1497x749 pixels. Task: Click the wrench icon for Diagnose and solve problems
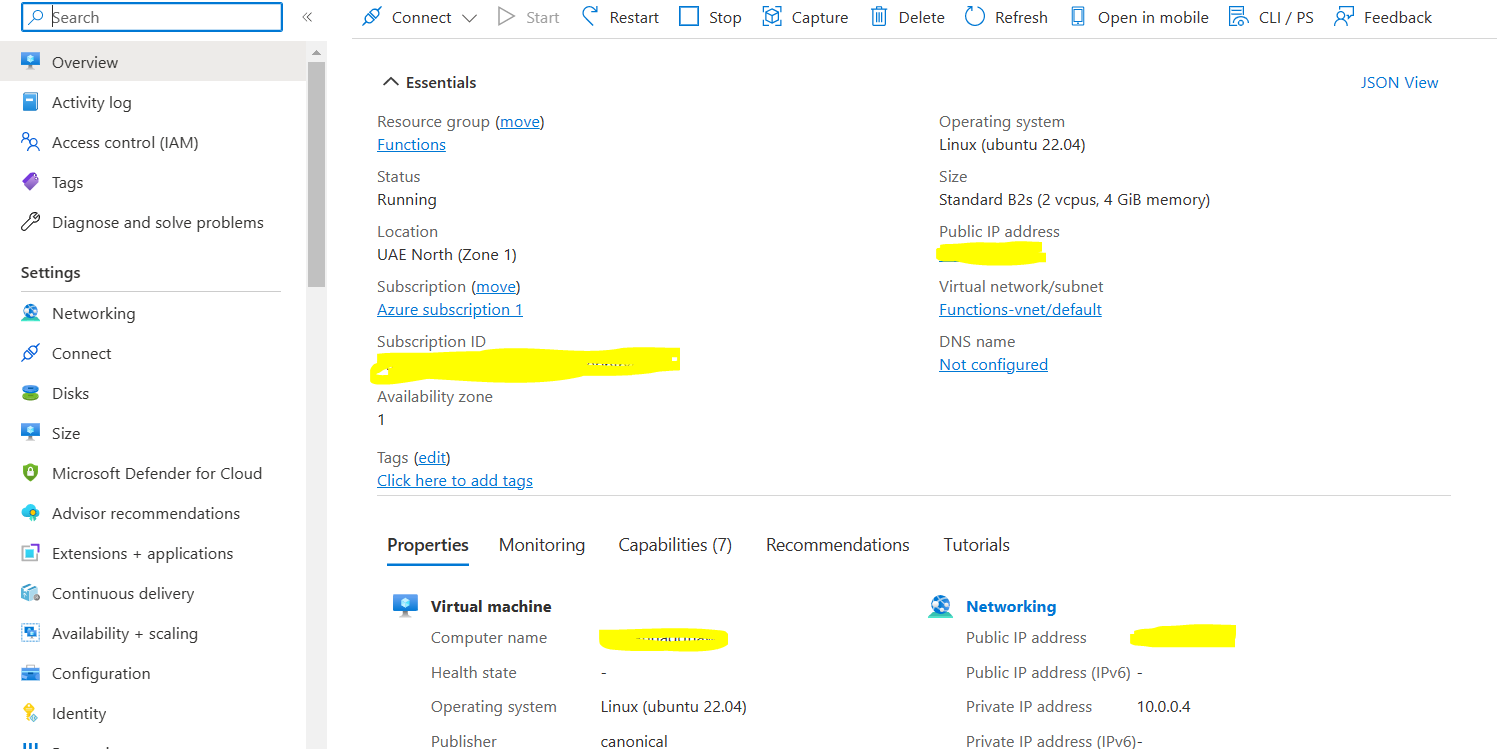click(31, 222)
